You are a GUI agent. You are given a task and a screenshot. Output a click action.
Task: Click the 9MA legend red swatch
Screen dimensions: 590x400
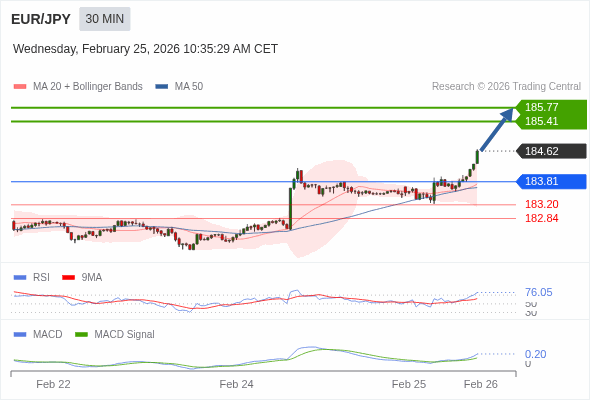click(x=68, y=278)
